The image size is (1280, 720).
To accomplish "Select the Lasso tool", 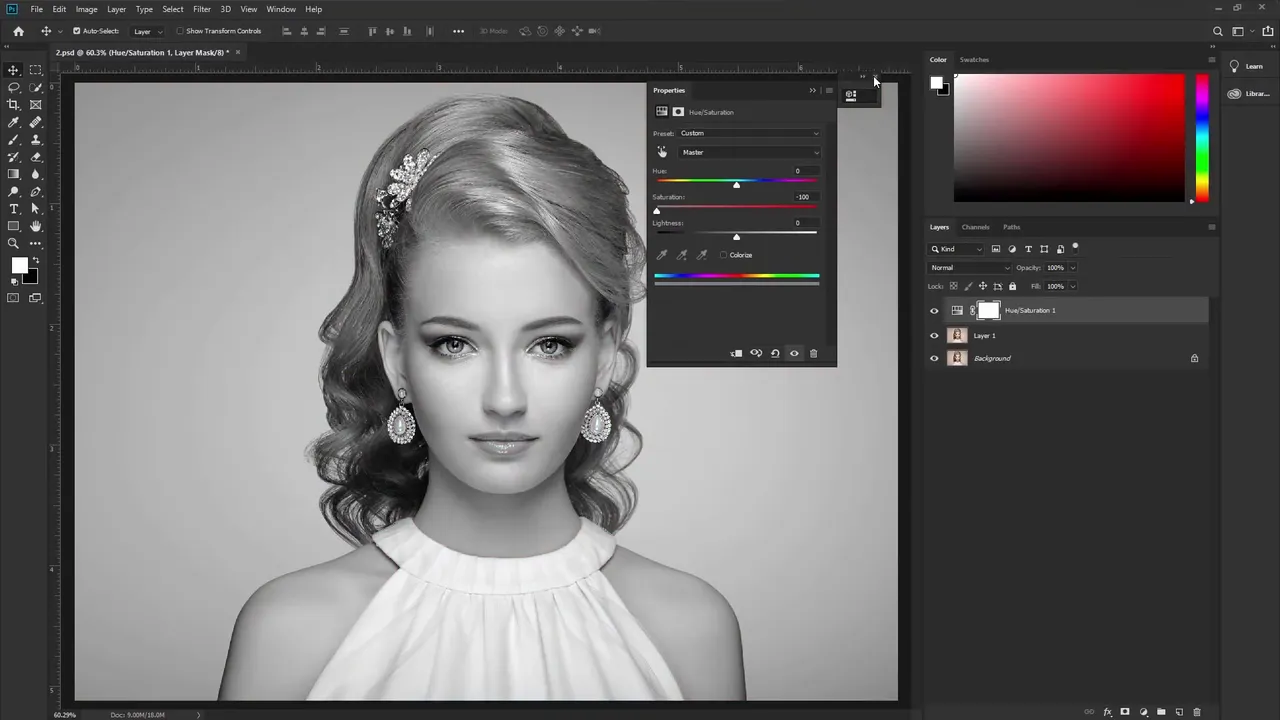I will pyautogui.click(x=14, y=87).
